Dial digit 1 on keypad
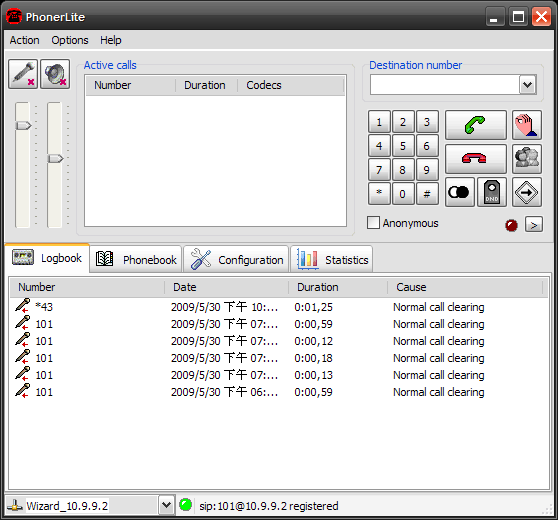The image size is (558, 520). (379, 122)
